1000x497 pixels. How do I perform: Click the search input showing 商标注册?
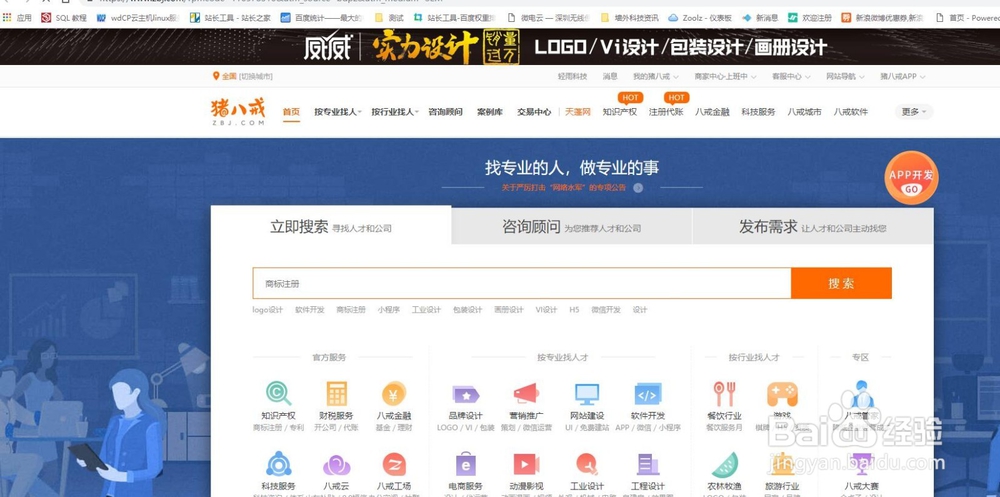coord(522,283)
